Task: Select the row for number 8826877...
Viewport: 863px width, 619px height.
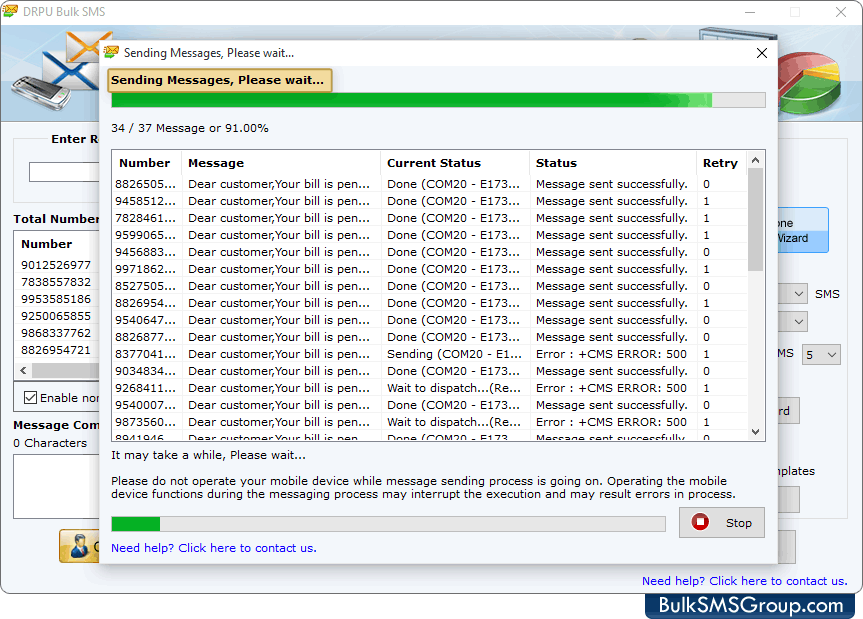Action: point(429,337)
